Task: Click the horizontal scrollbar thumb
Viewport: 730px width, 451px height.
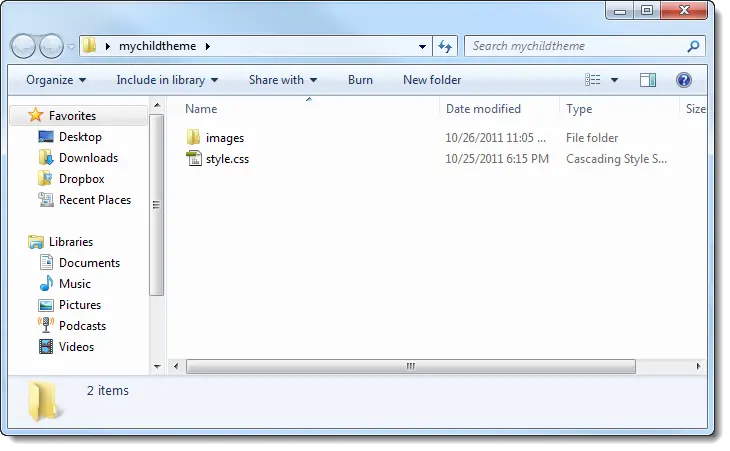Action: (x=411, y=367)
